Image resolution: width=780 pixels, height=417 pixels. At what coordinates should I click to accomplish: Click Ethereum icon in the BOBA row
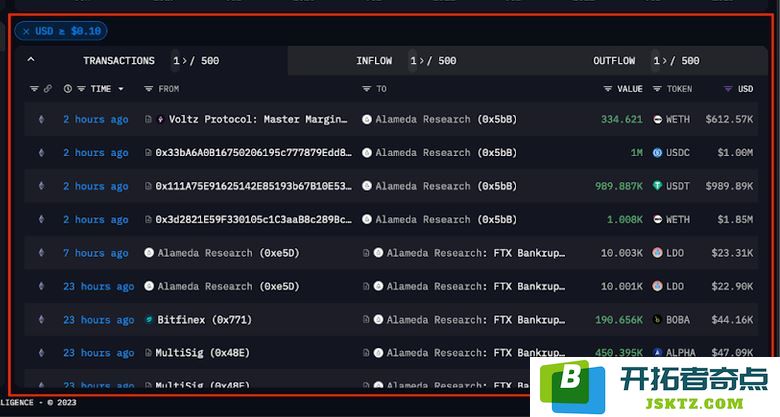tap(41, 319)
